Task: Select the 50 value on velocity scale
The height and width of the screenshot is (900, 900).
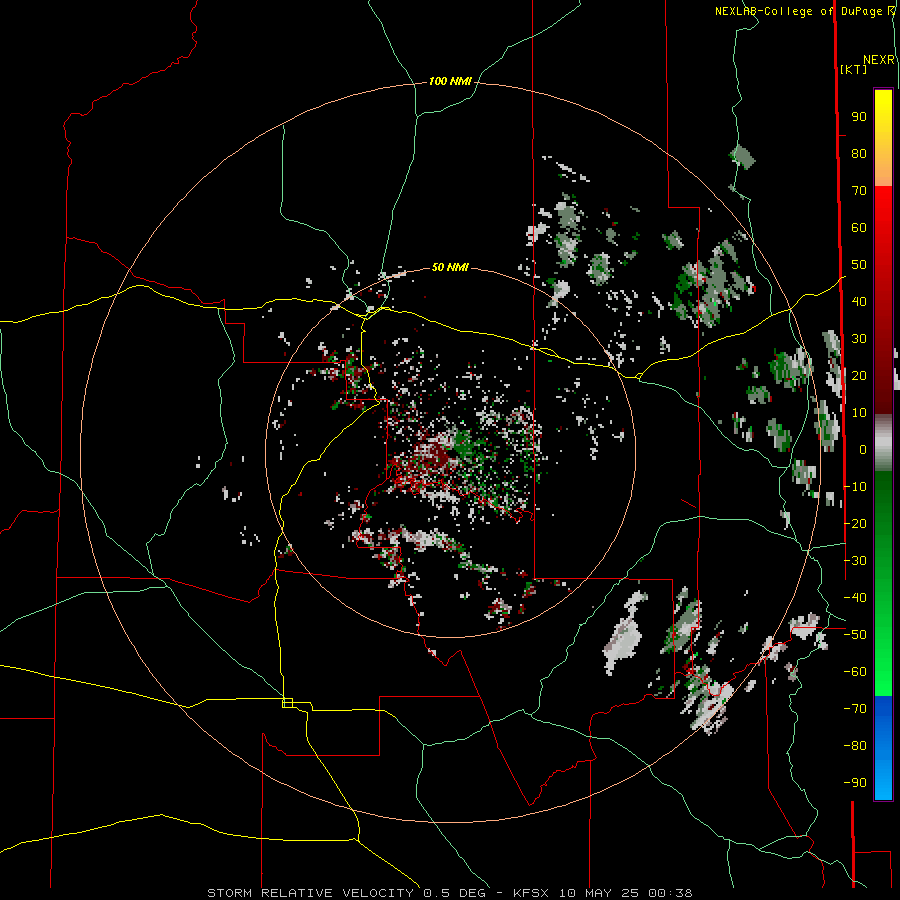Action: pos(859,265)
